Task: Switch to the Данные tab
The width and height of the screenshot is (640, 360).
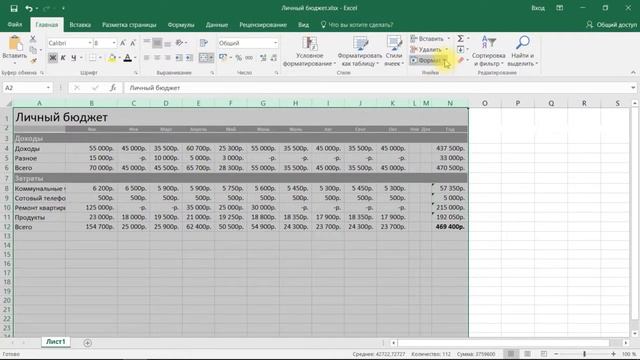Action: (x=217, y=25)
